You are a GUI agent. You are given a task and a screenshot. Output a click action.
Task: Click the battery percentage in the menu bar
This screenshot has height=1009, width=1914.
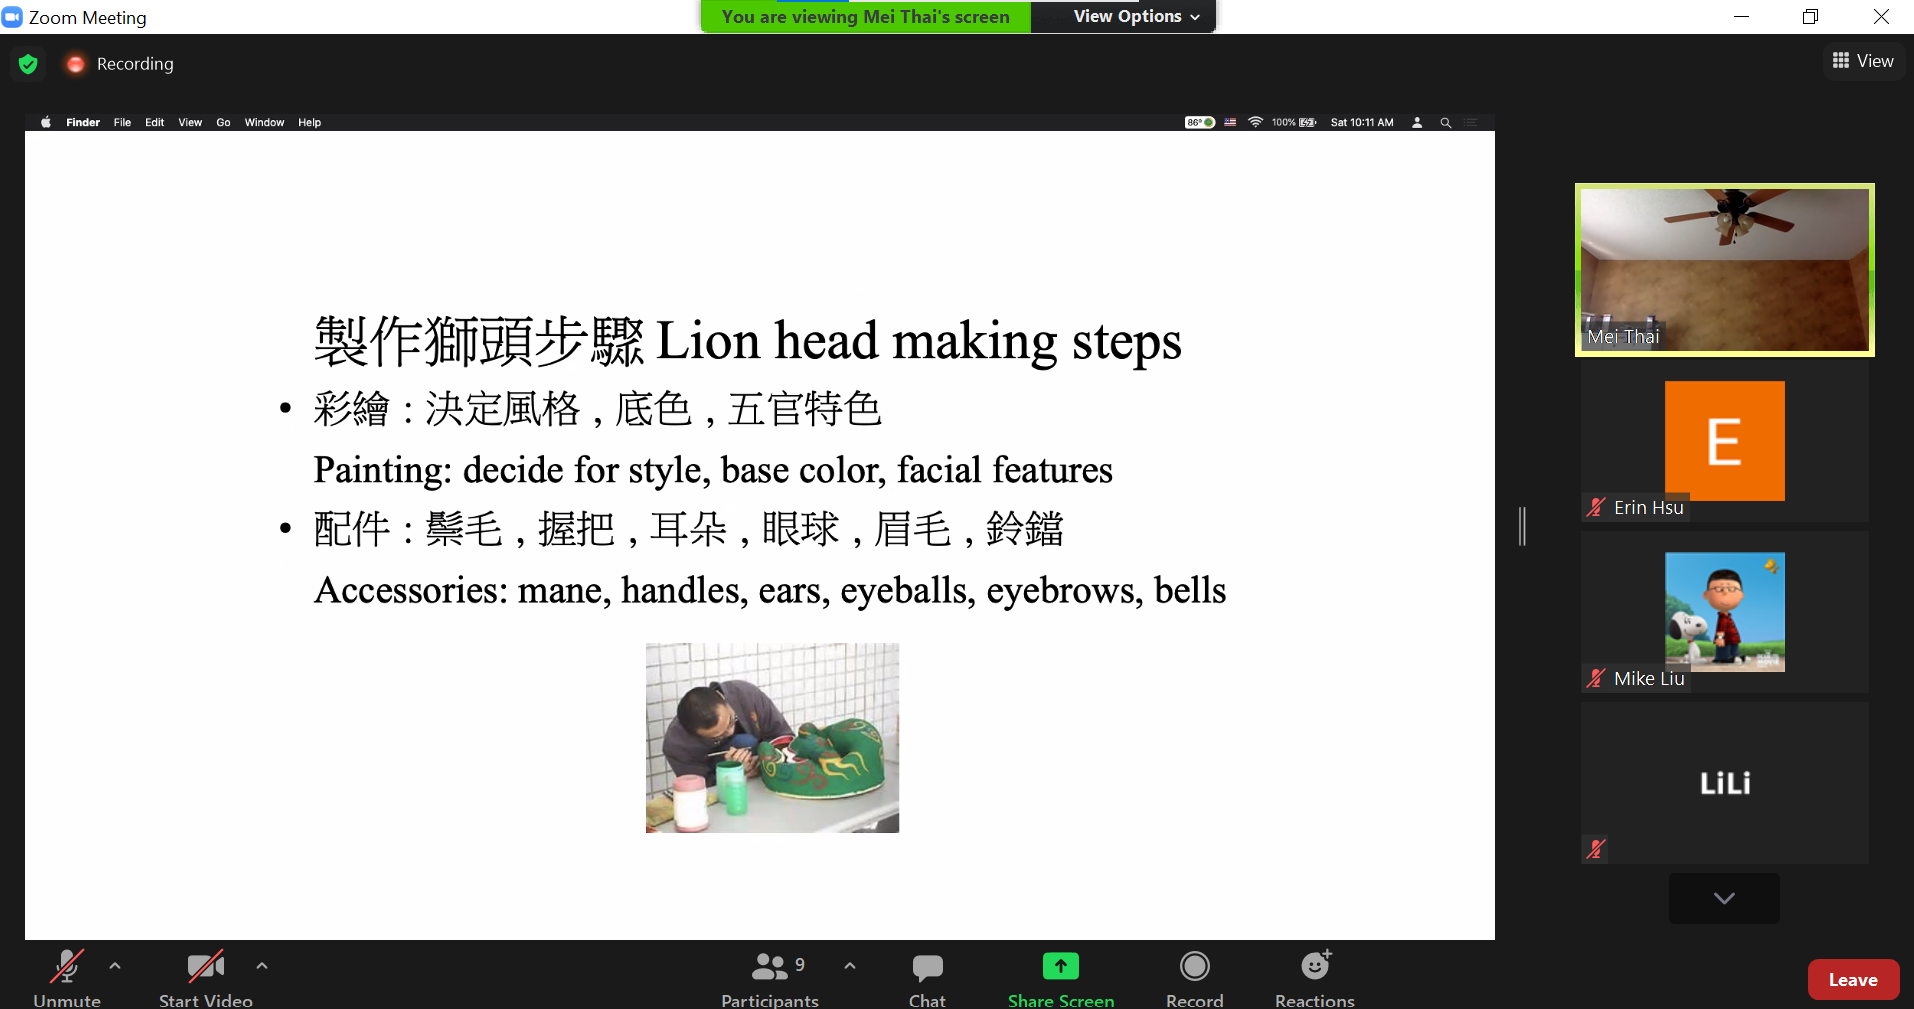[1285, 122]
